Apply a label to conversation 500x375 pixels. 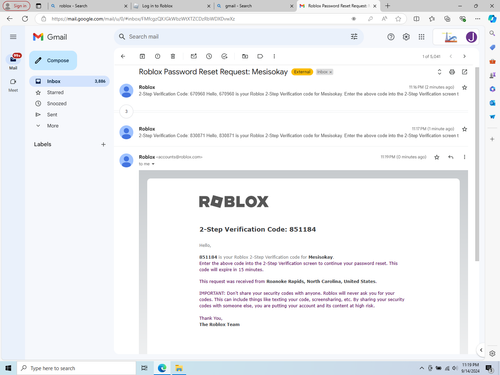pos(260,56)
